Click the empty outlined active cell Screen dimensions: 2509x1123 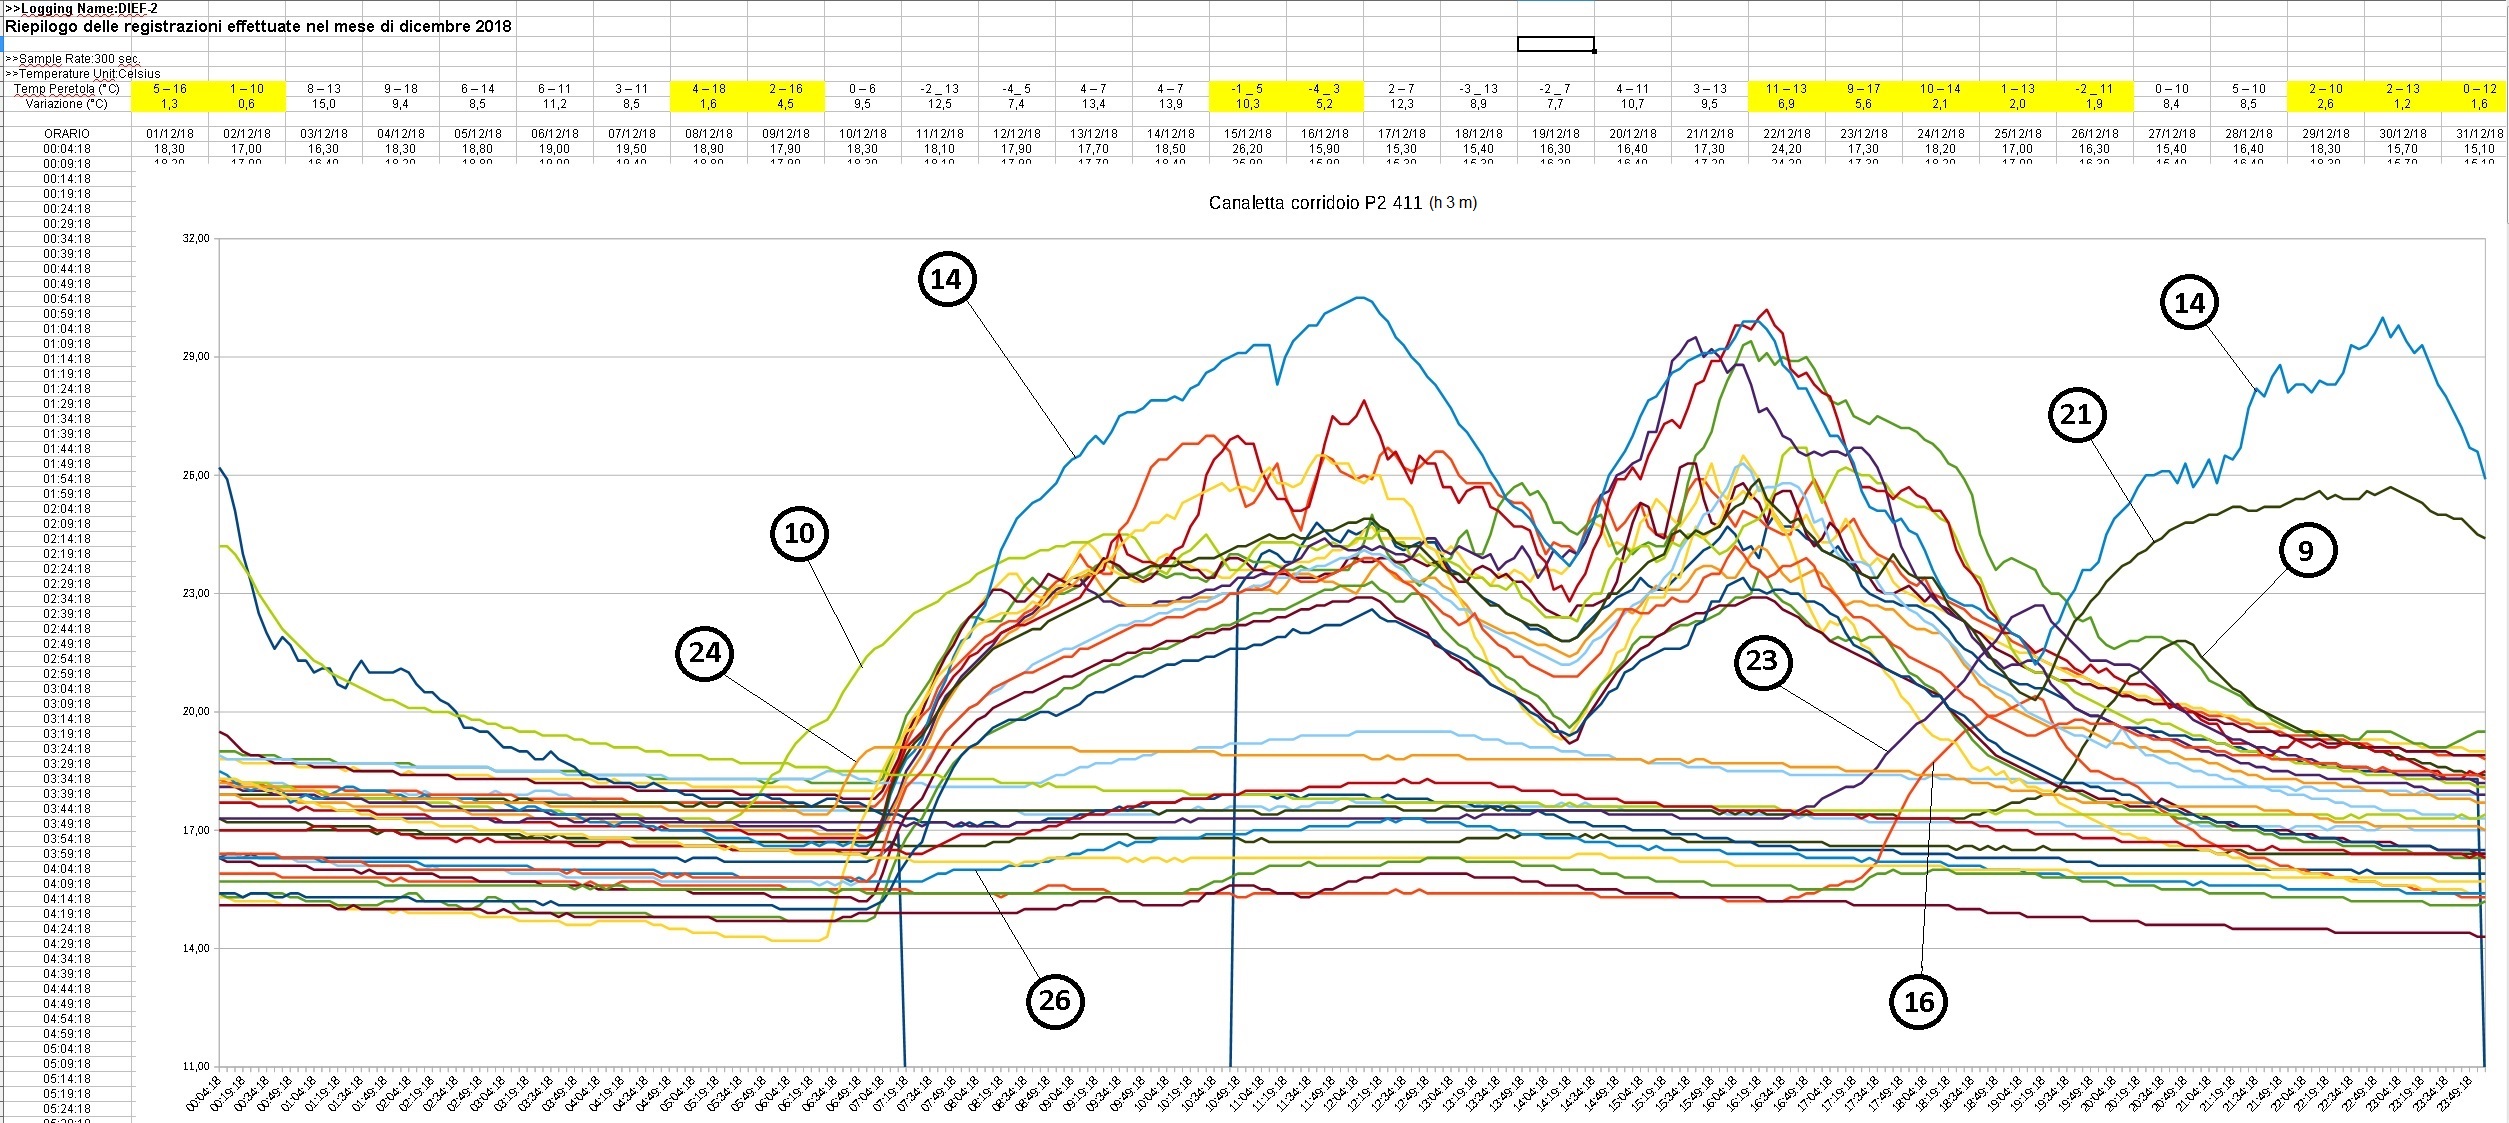point(1555,44)
